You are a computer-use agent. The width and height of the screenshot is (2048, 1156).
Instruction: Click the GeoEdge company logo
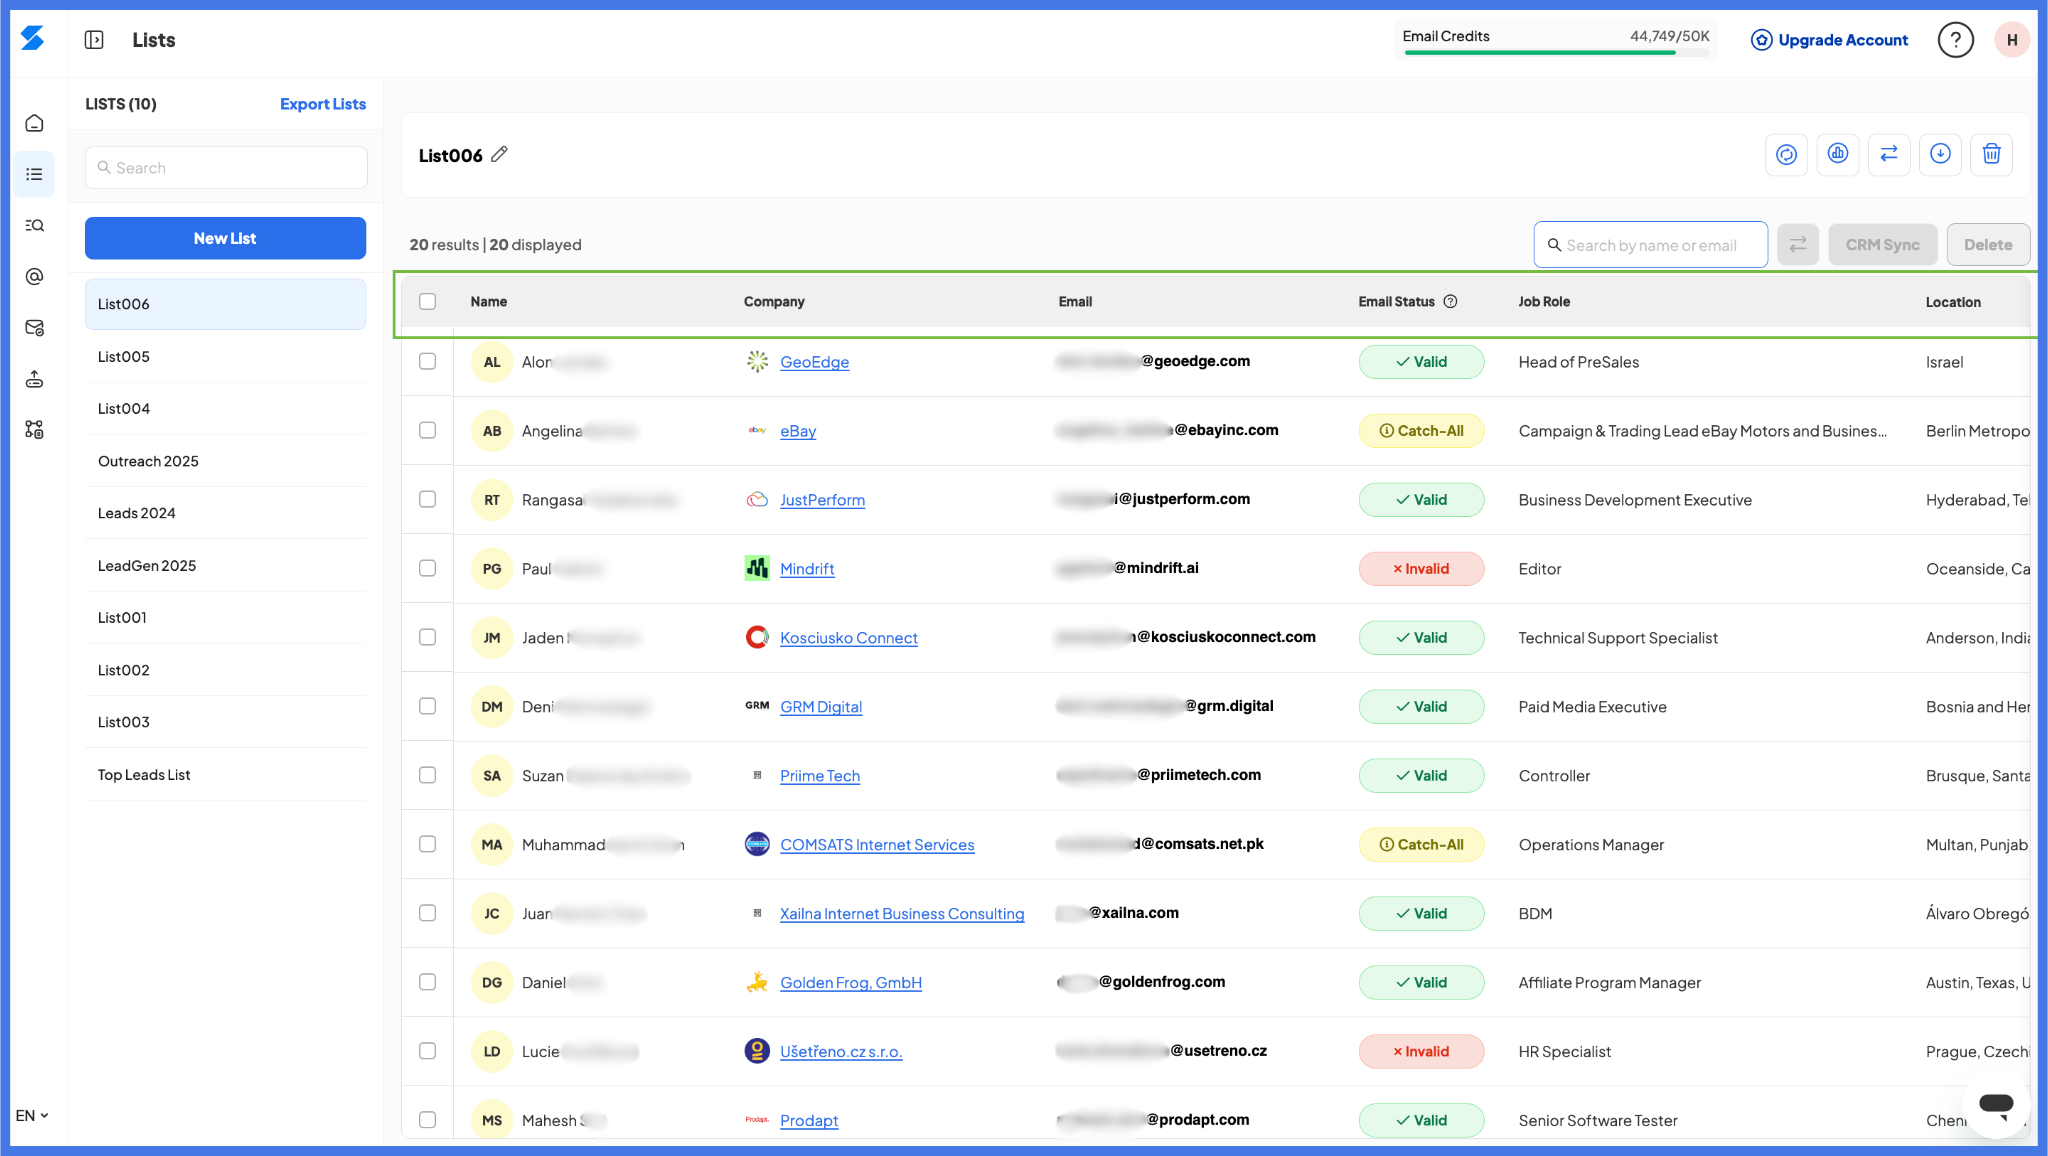coord(757,361)
